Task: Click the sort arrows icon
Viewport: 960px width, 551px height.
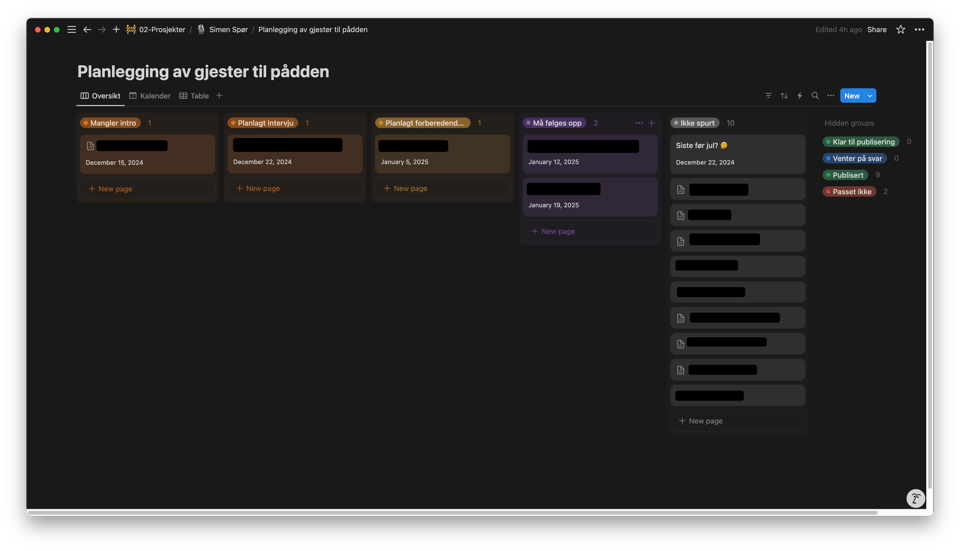Action: click(x=784, y=96)
